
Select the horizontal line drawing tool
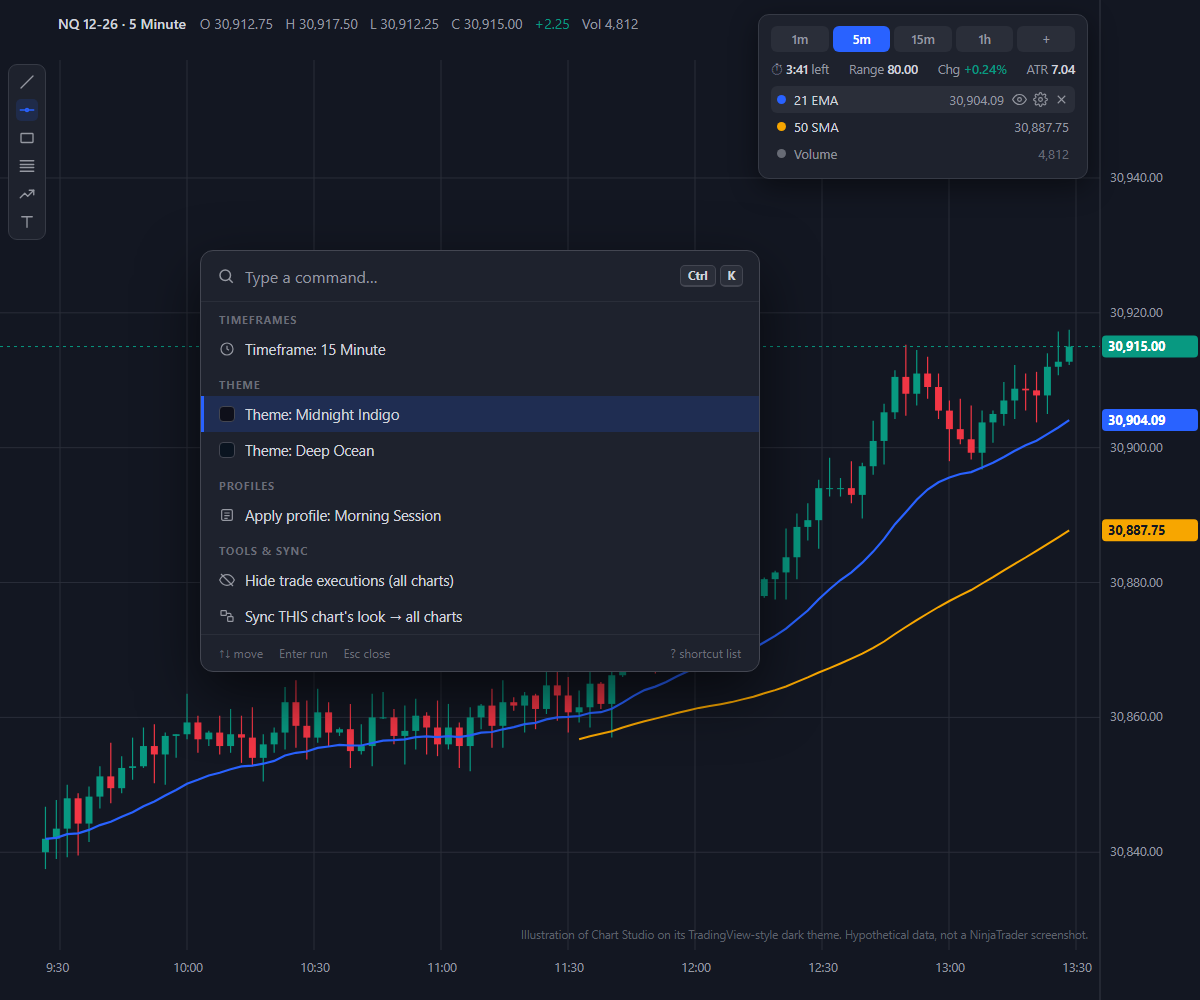27,110
